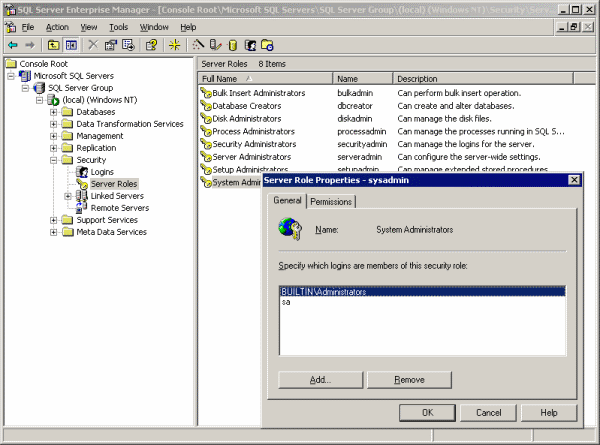Click the New Job folder toolbar icon
Screen dimensions: 600x445
[267, 45]
